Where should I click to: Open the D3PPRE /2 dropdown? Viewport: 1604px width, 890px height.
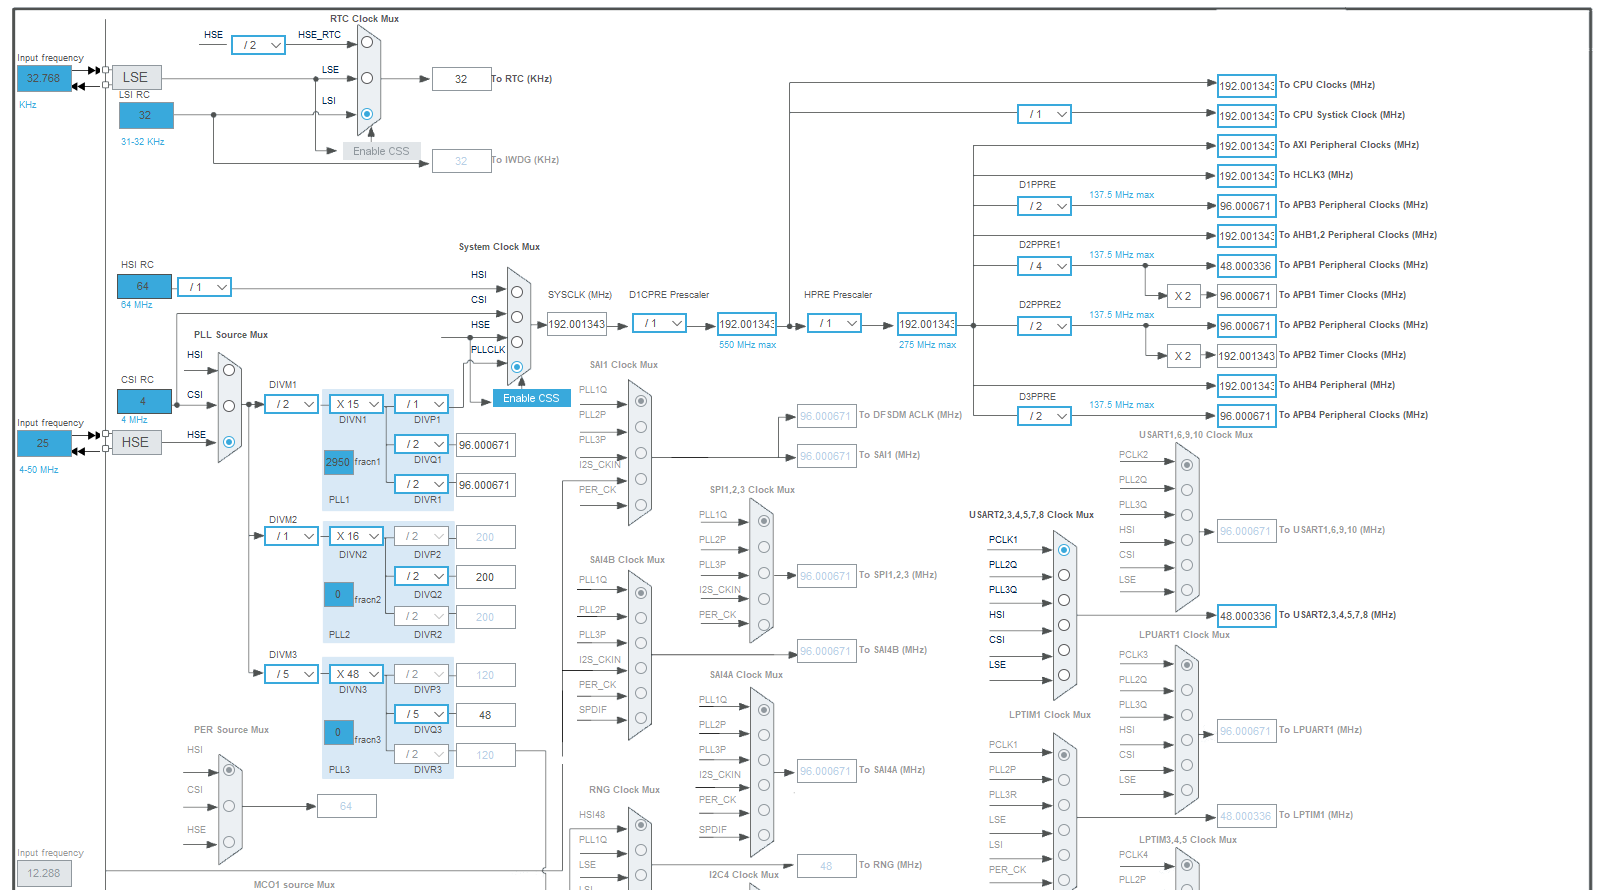(1044, 416)
